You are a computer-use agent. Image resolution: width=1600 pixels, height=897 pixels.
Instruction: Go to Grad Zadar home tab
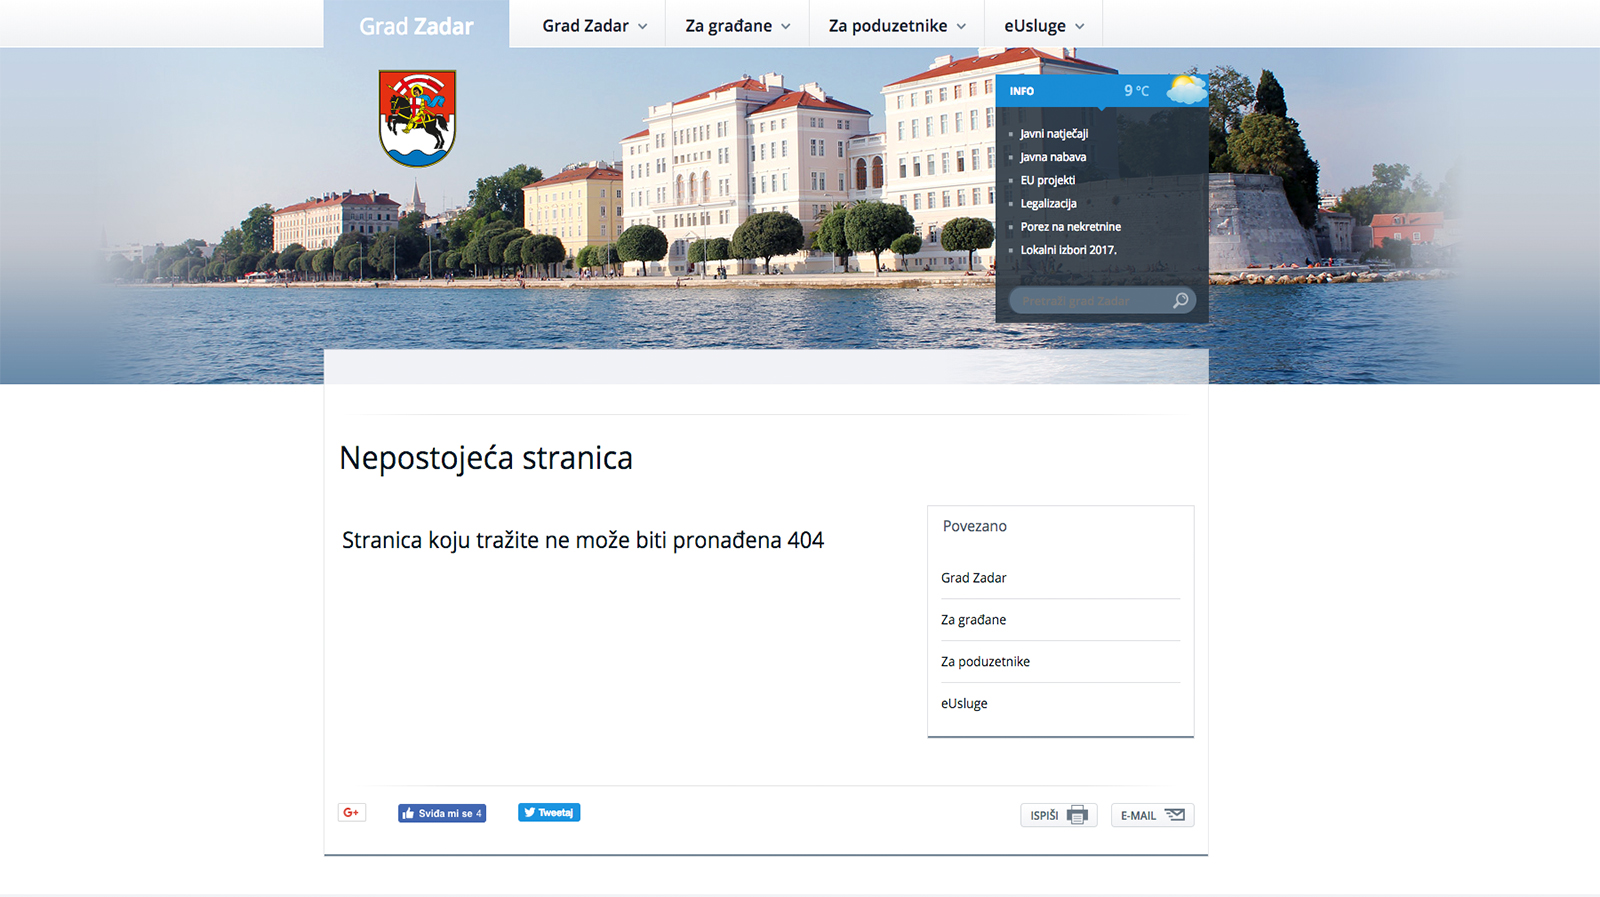click(416, 26)
